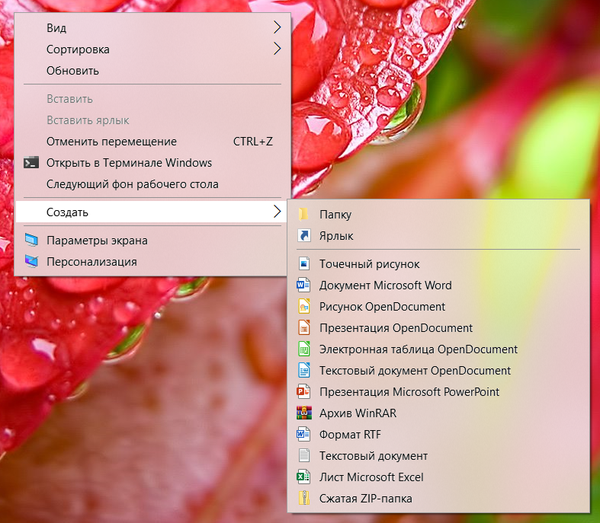Select Отменить перемещение menu entry

111,142
